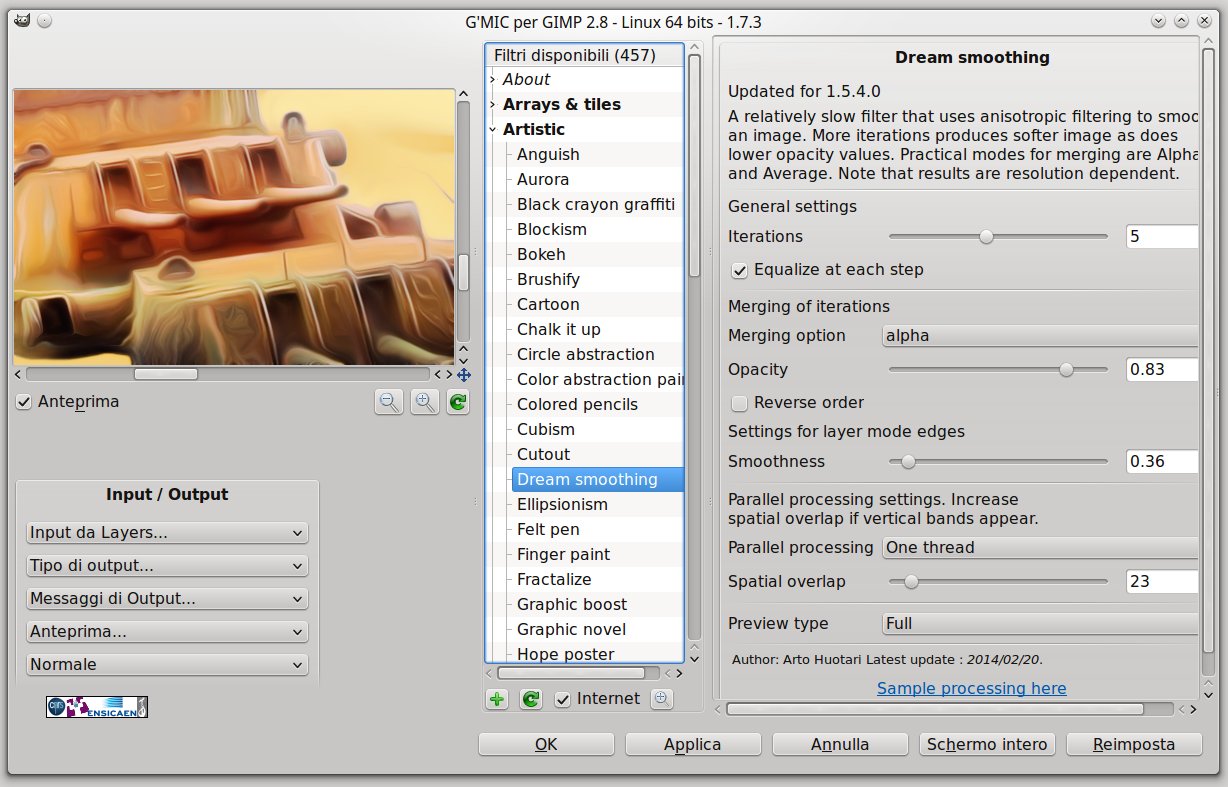Viewport: 1228px width, 787px height.
Task: Add filter to favorites with green plus
Action: click(497, 699)
